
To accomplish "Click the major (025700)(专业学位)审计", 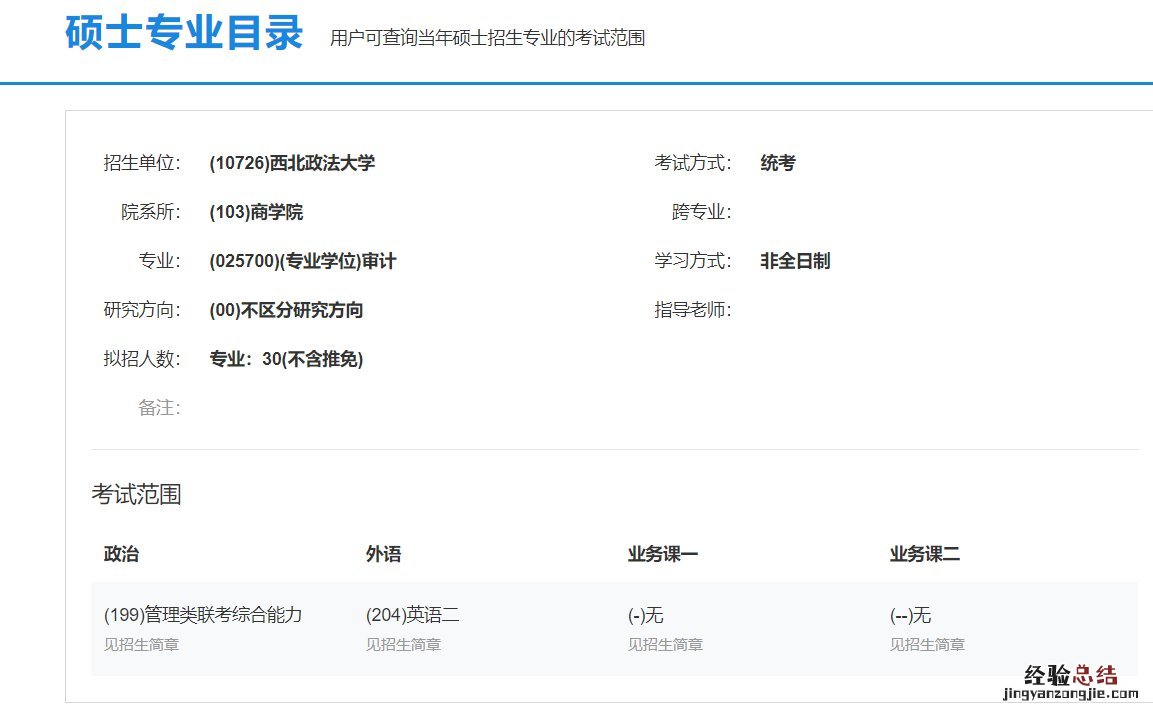I will pos(303,261).
